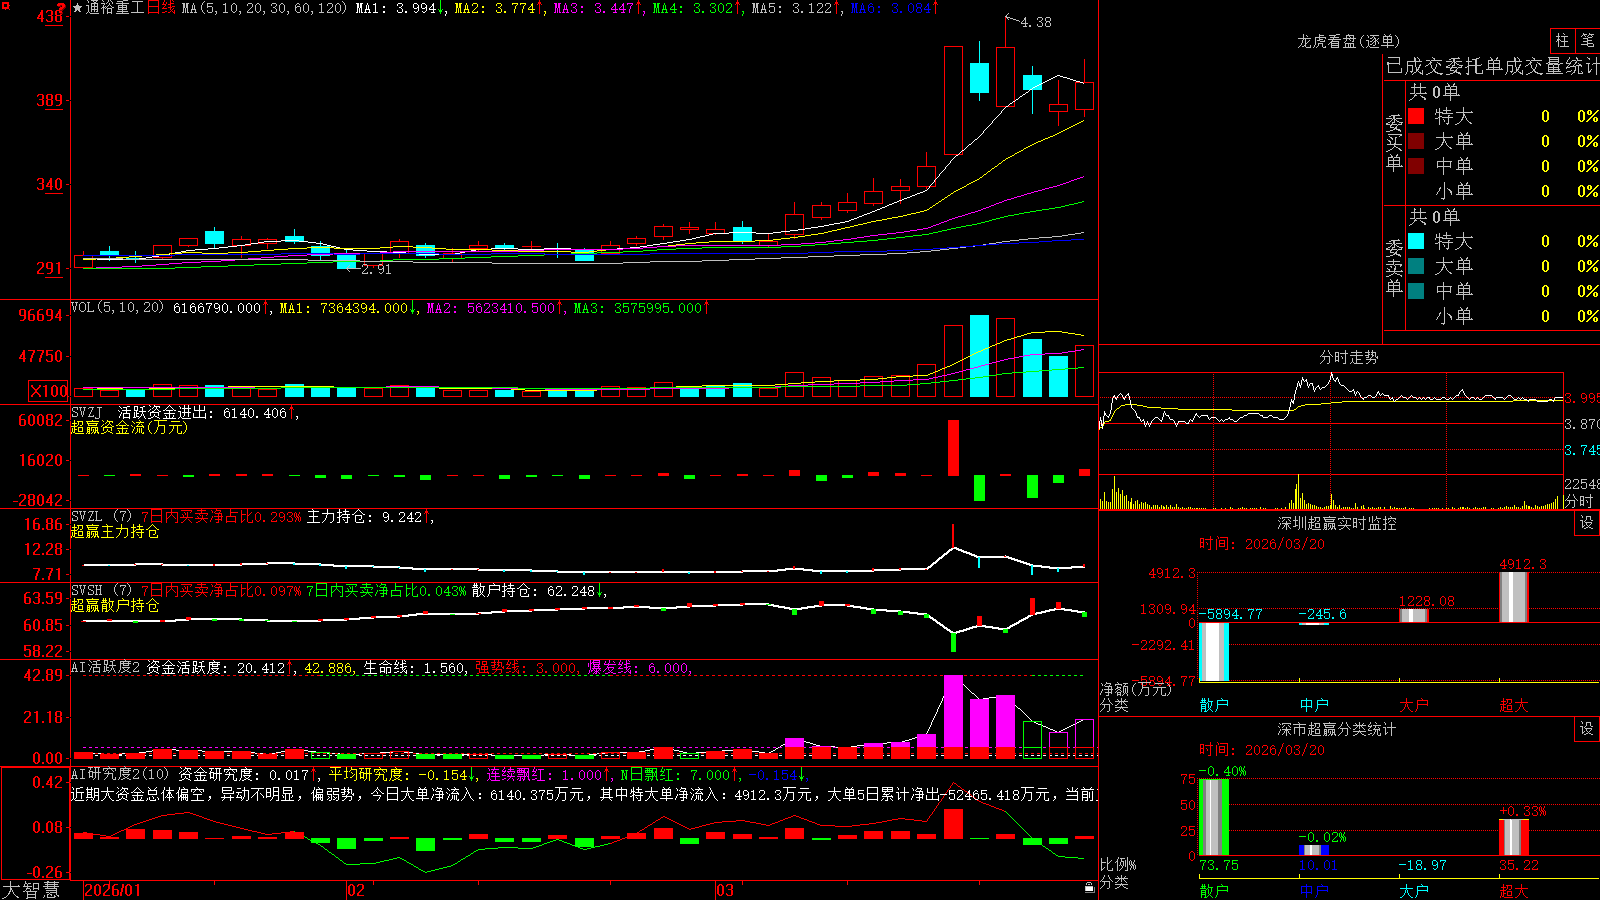The width and height of the screenshot is (1600, 900).
Task: Click the red 特大 buy-order color swatch
Action: click(x=1416, y=116)
